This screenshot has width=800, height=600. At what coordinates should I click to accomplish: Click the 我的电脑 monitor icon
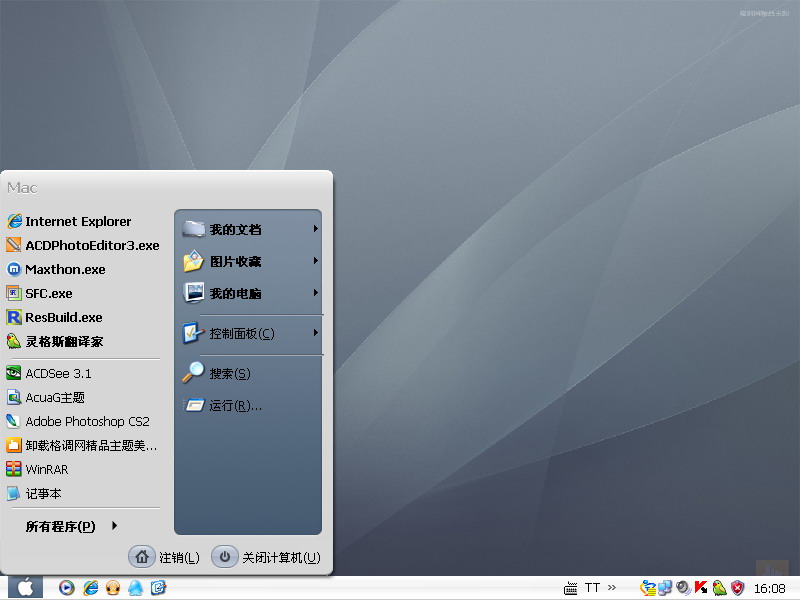193,293
